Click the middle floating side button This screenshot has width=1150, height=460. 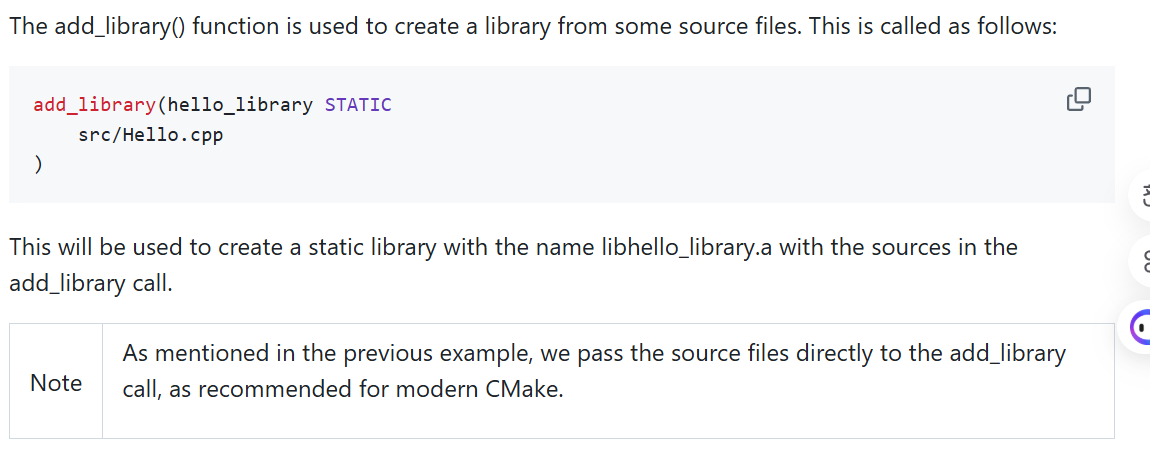pyautogui.click(x=1143, y=260)
